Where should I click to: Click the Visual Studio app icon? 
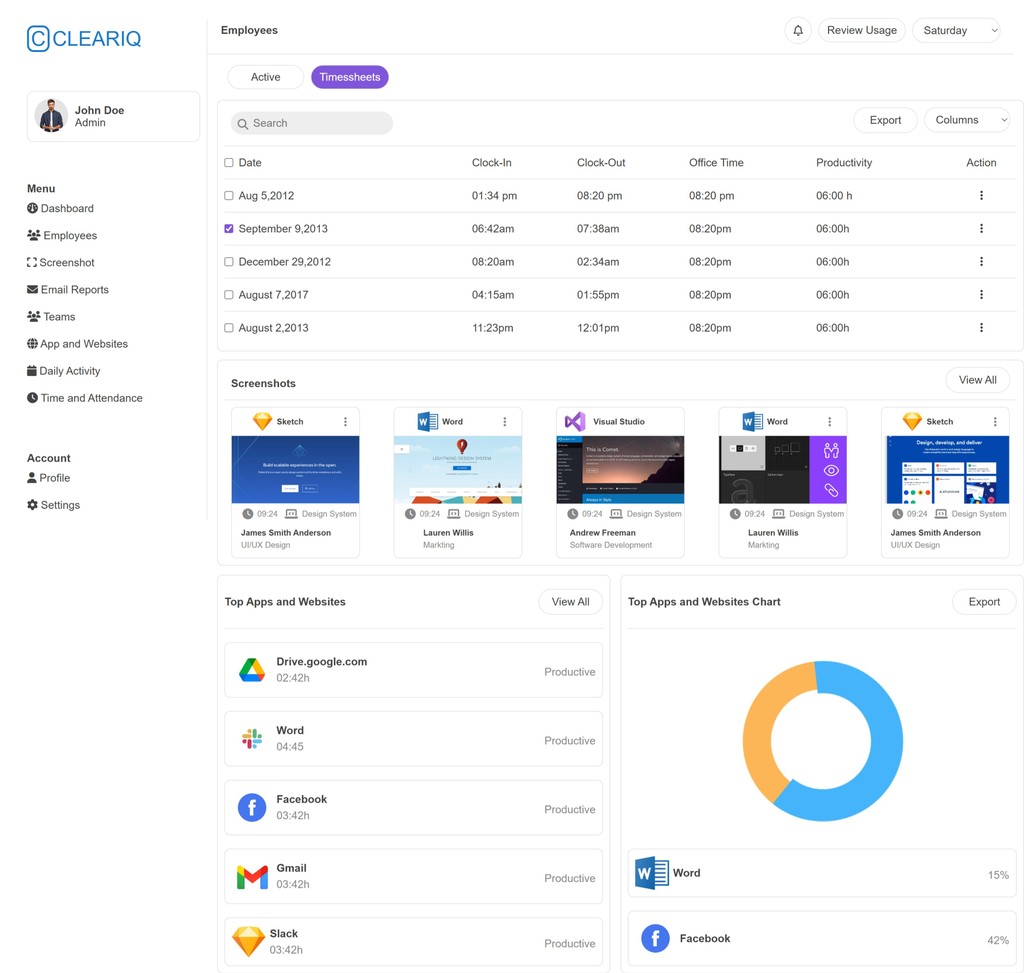click(x=575, y=422)
